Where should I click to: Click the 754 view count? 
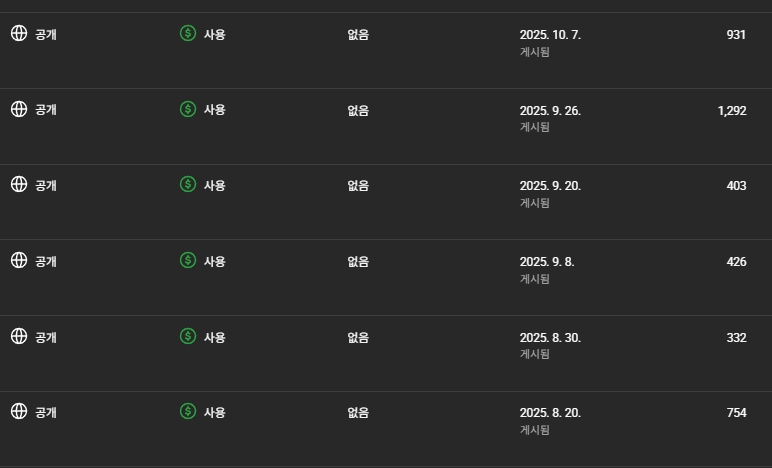point(736,412)
